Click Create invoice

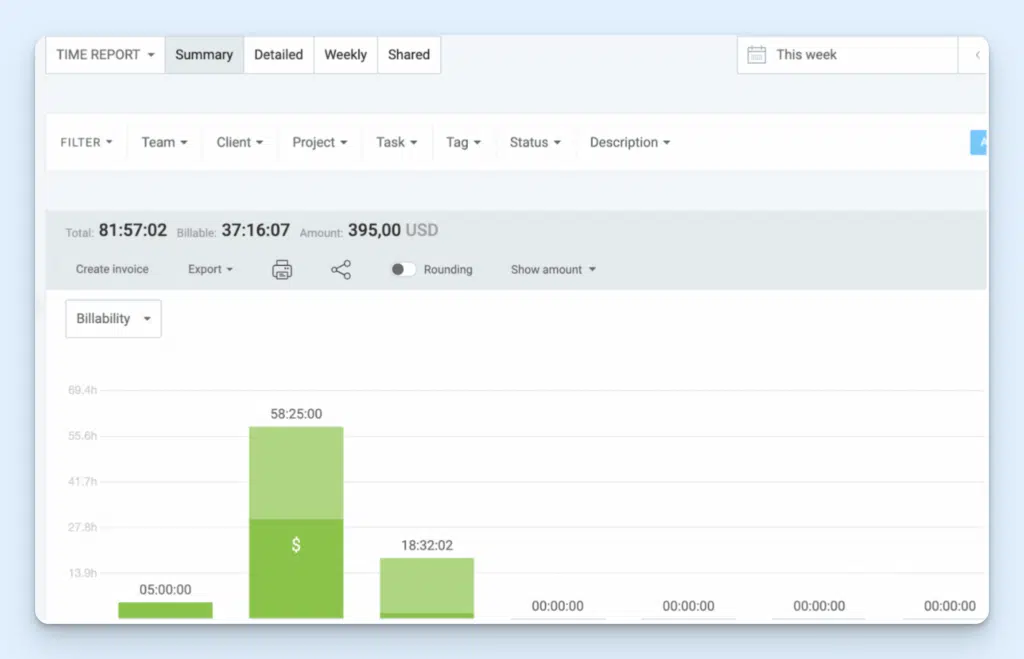pyautogui.click(x=112, y=269)
